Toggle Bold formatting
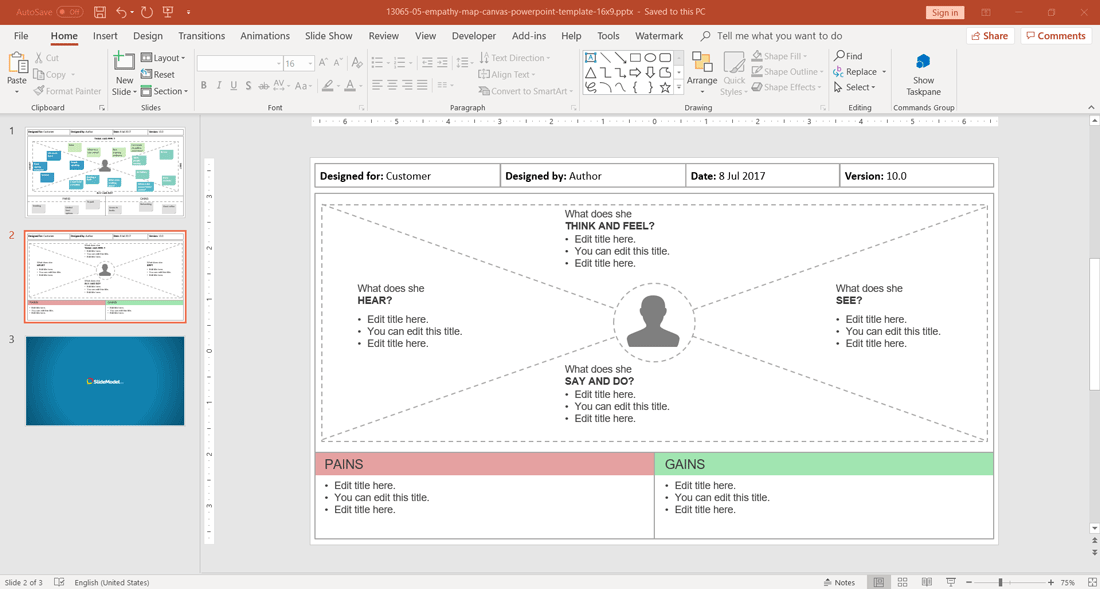 point(203,86)
